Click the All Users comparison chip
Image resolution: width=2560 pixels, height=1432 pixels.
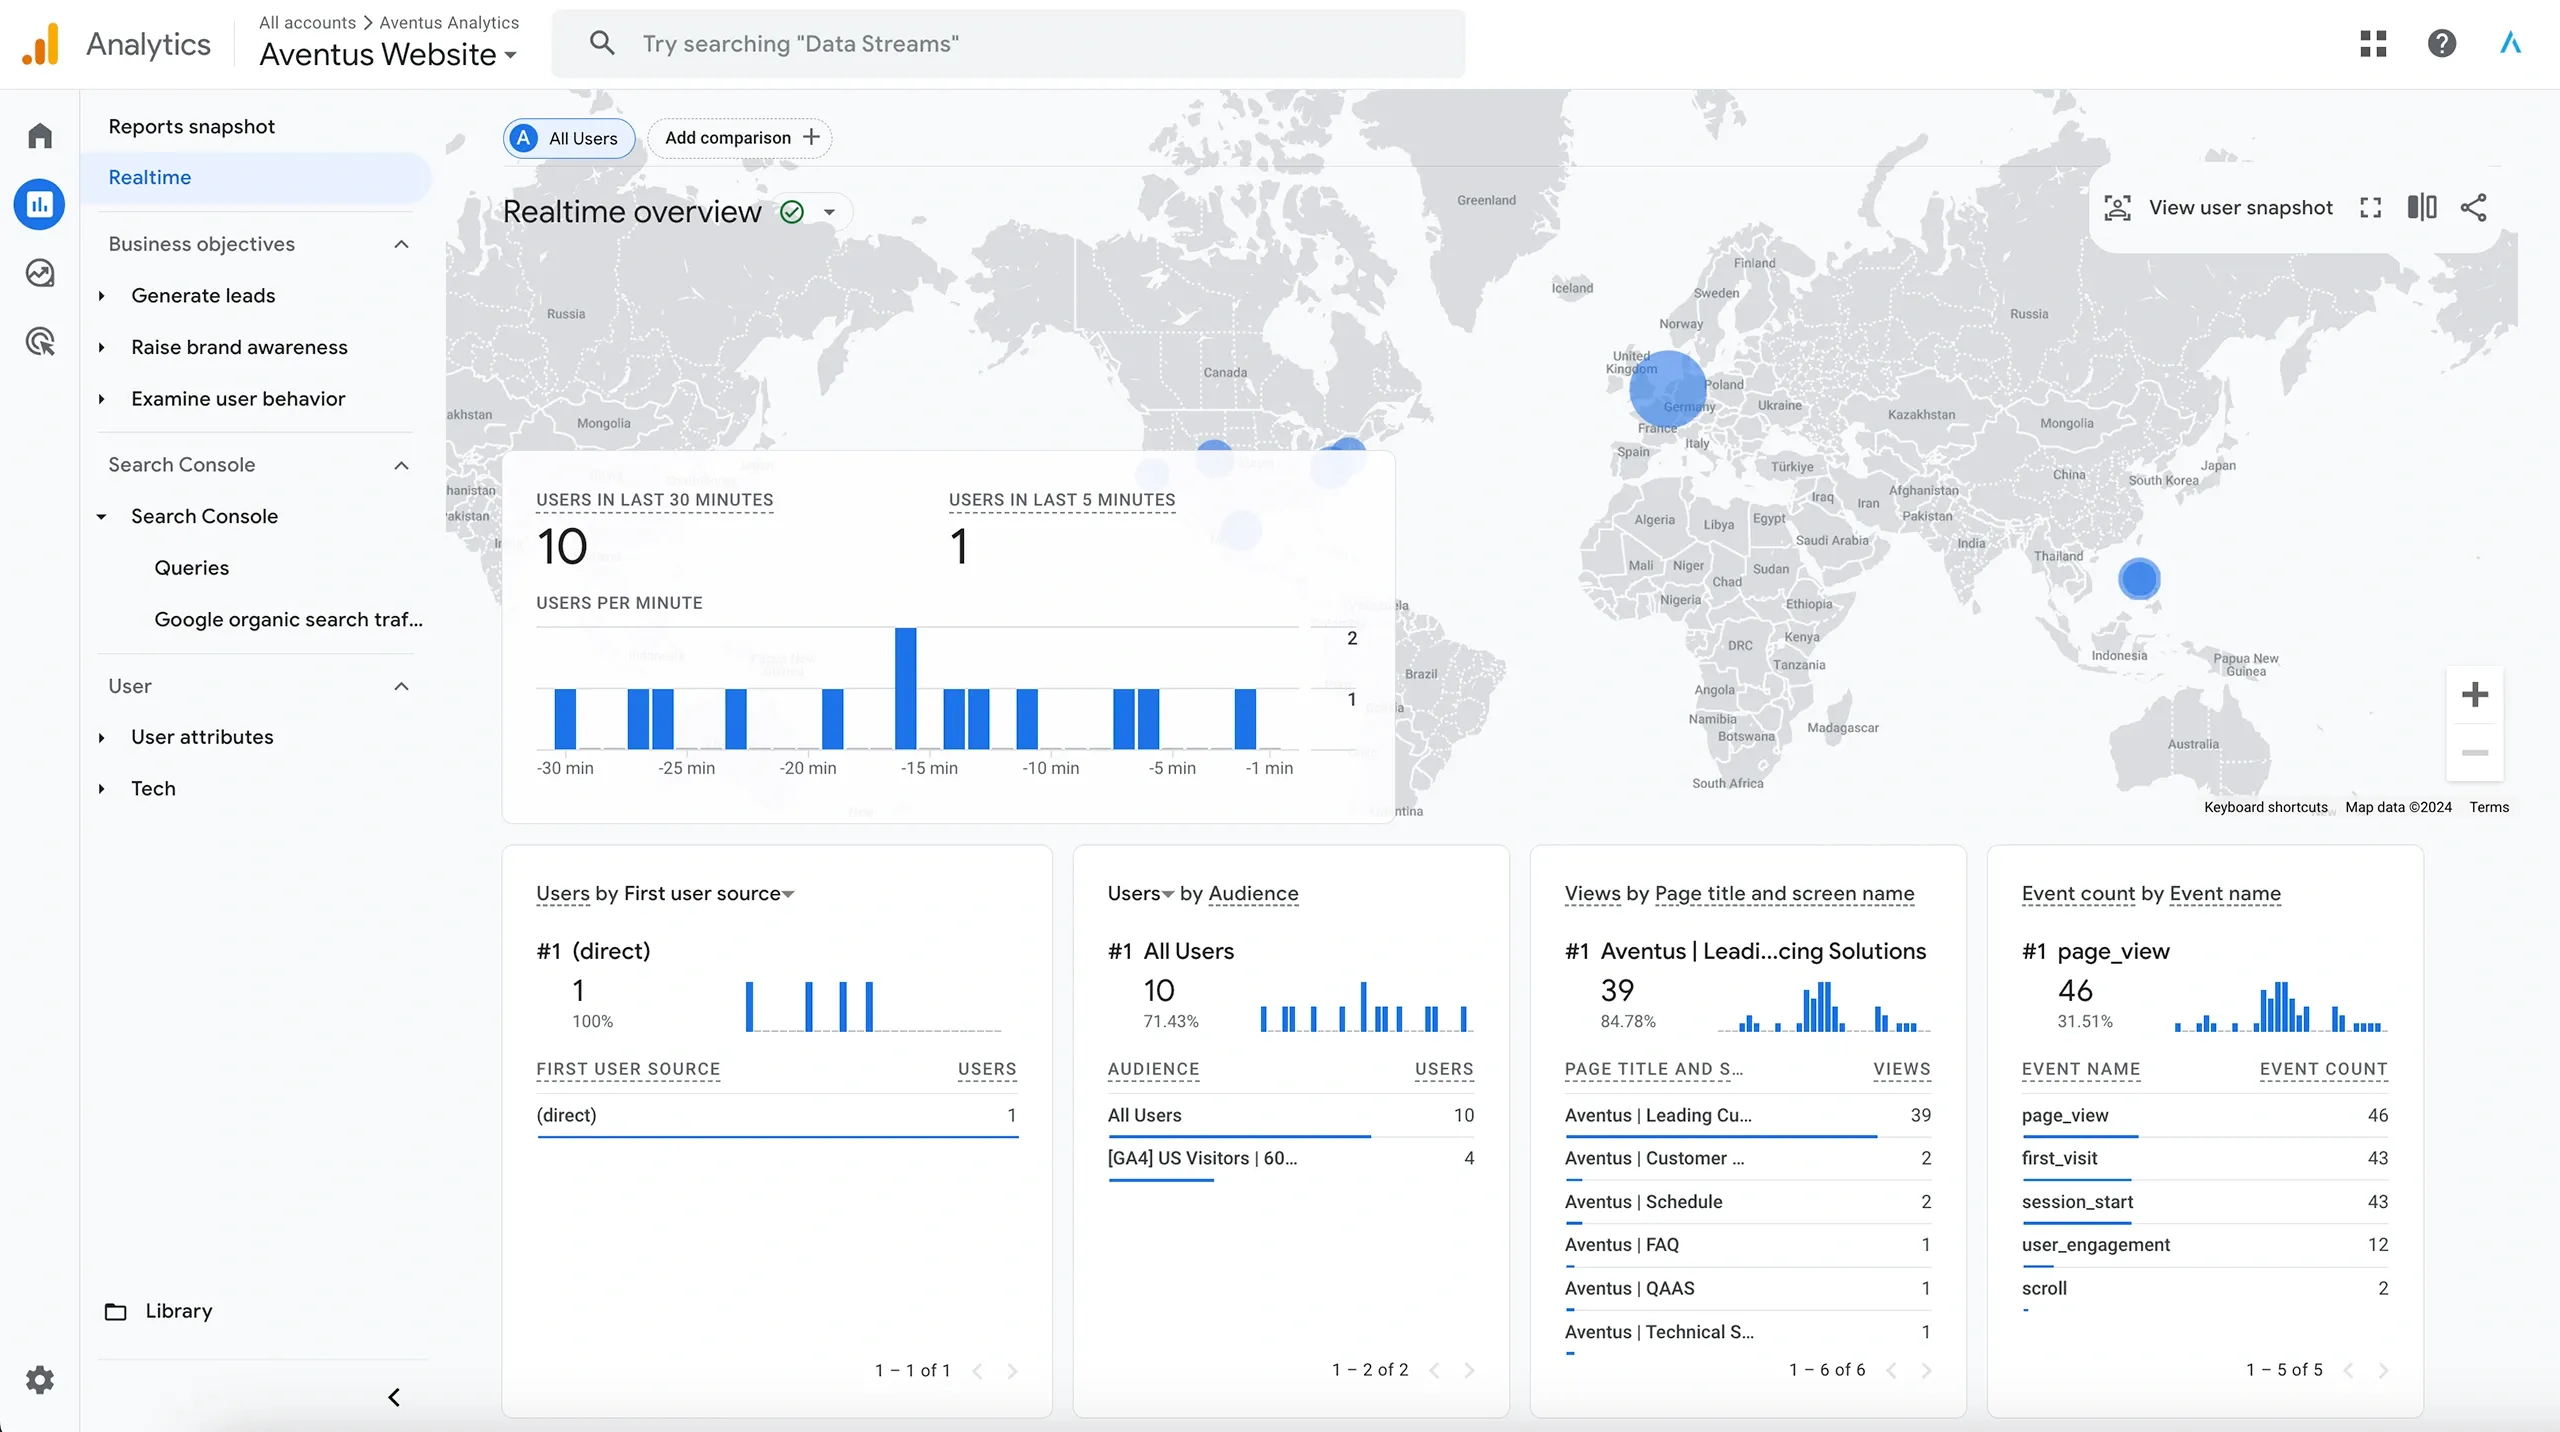569,138
